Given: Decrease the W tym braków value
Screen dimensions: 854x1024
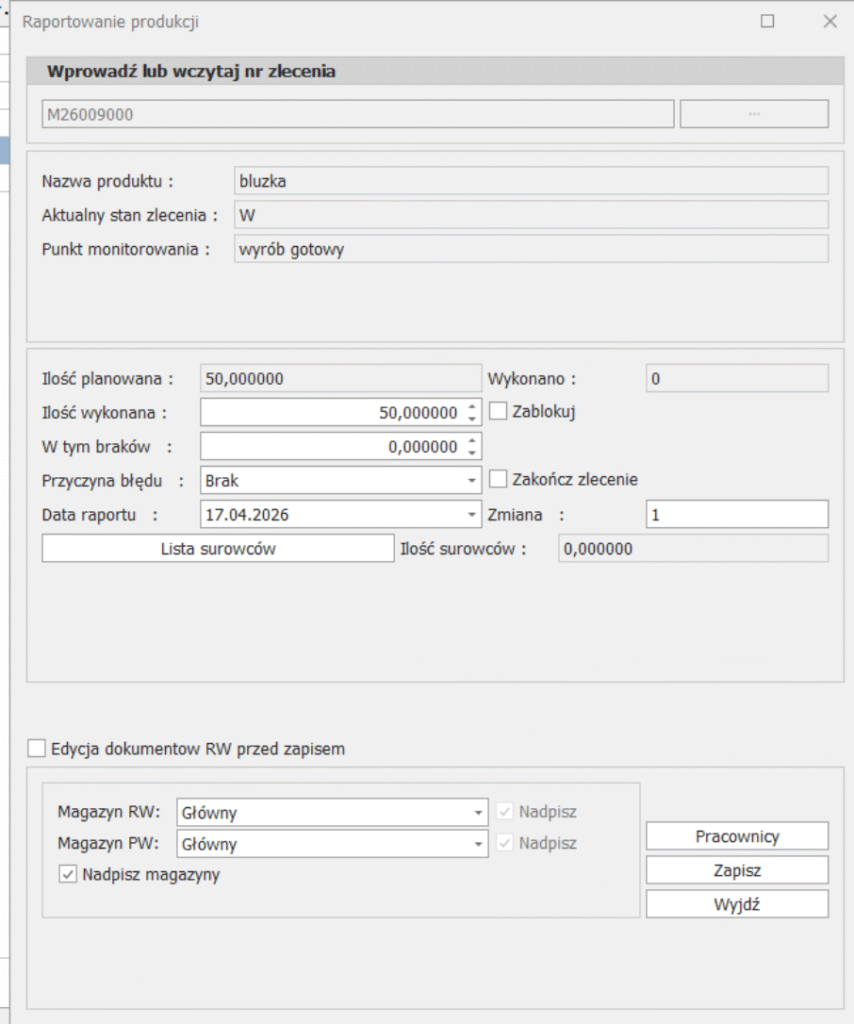Looking at the screenshot, I should click(473, 452).
